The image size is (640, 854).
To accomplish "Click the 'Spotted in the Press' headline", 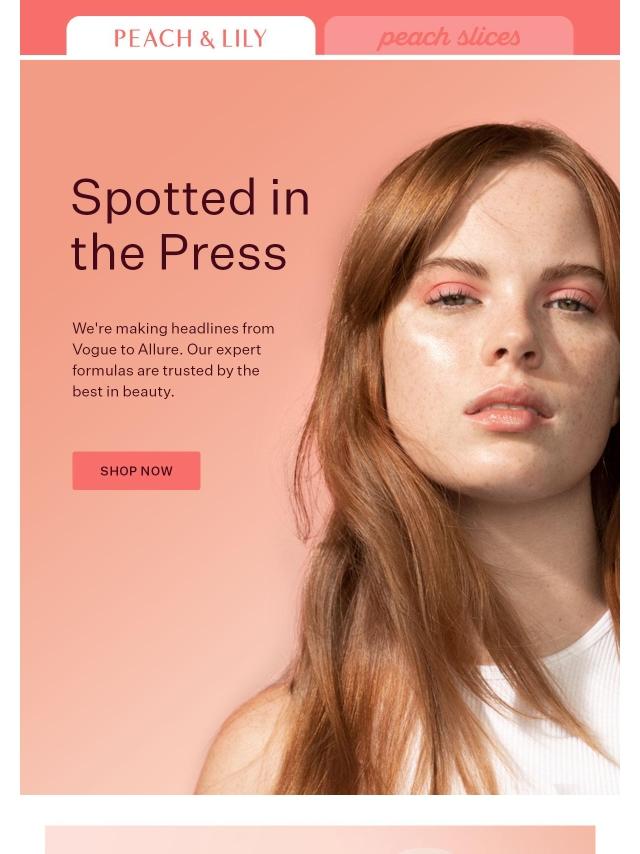I will (x=190, y=224).
